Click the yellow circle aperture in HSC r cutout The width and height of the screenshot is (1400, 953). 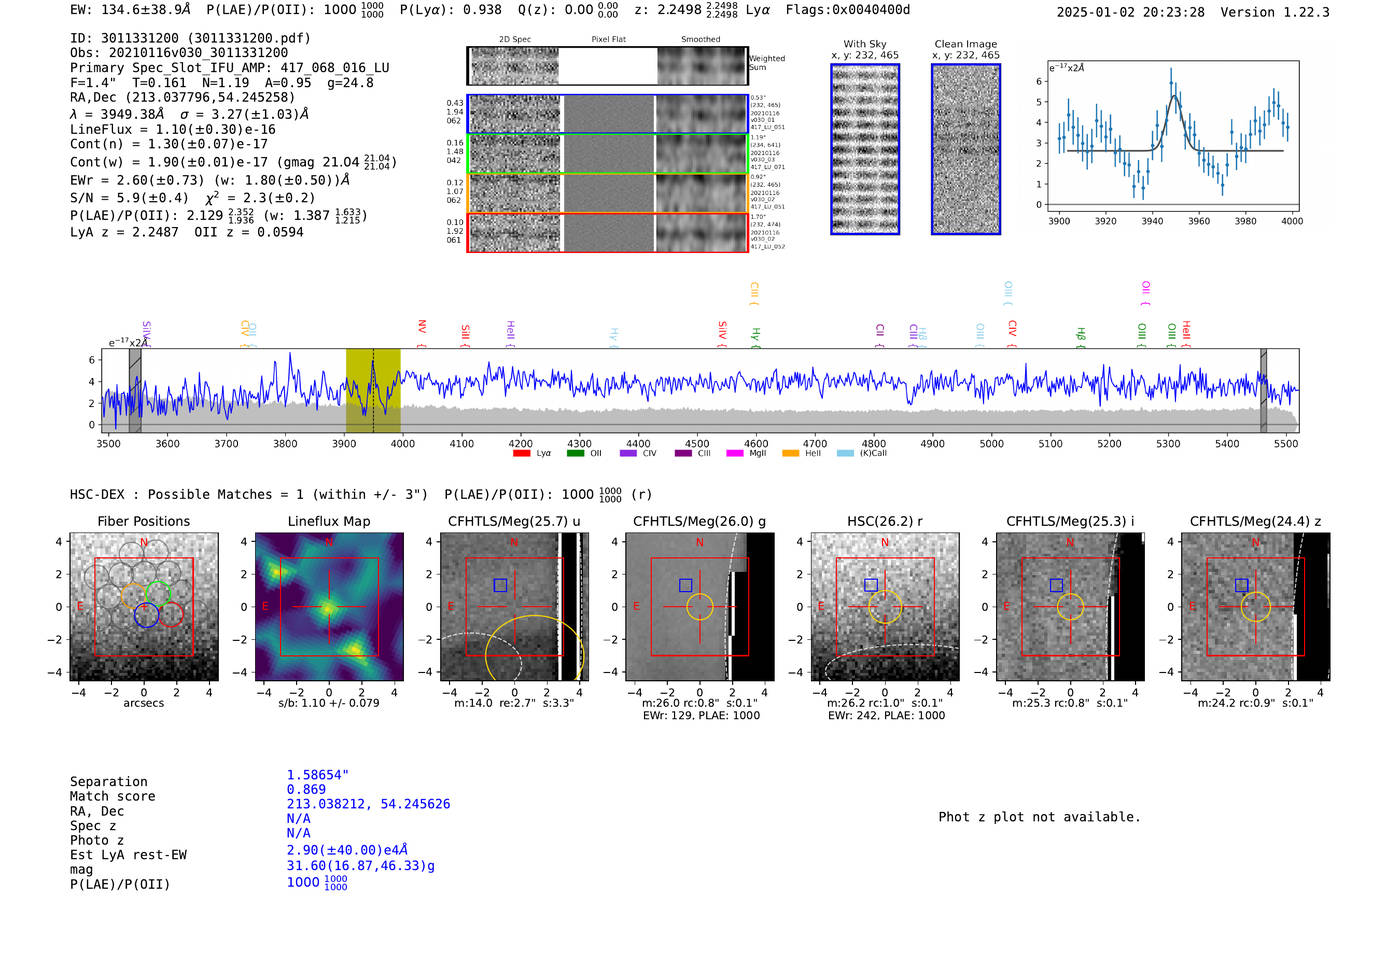point(885,607)
